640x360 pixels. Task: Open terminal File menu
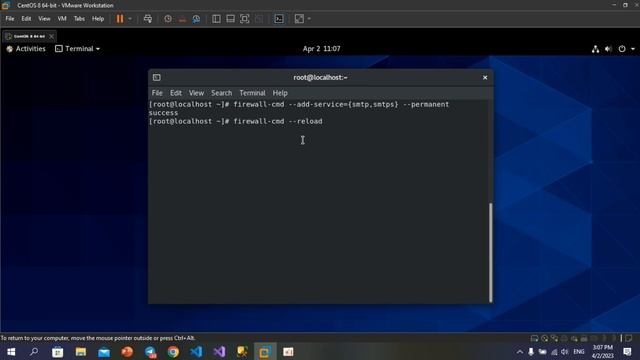pos(157,93)
